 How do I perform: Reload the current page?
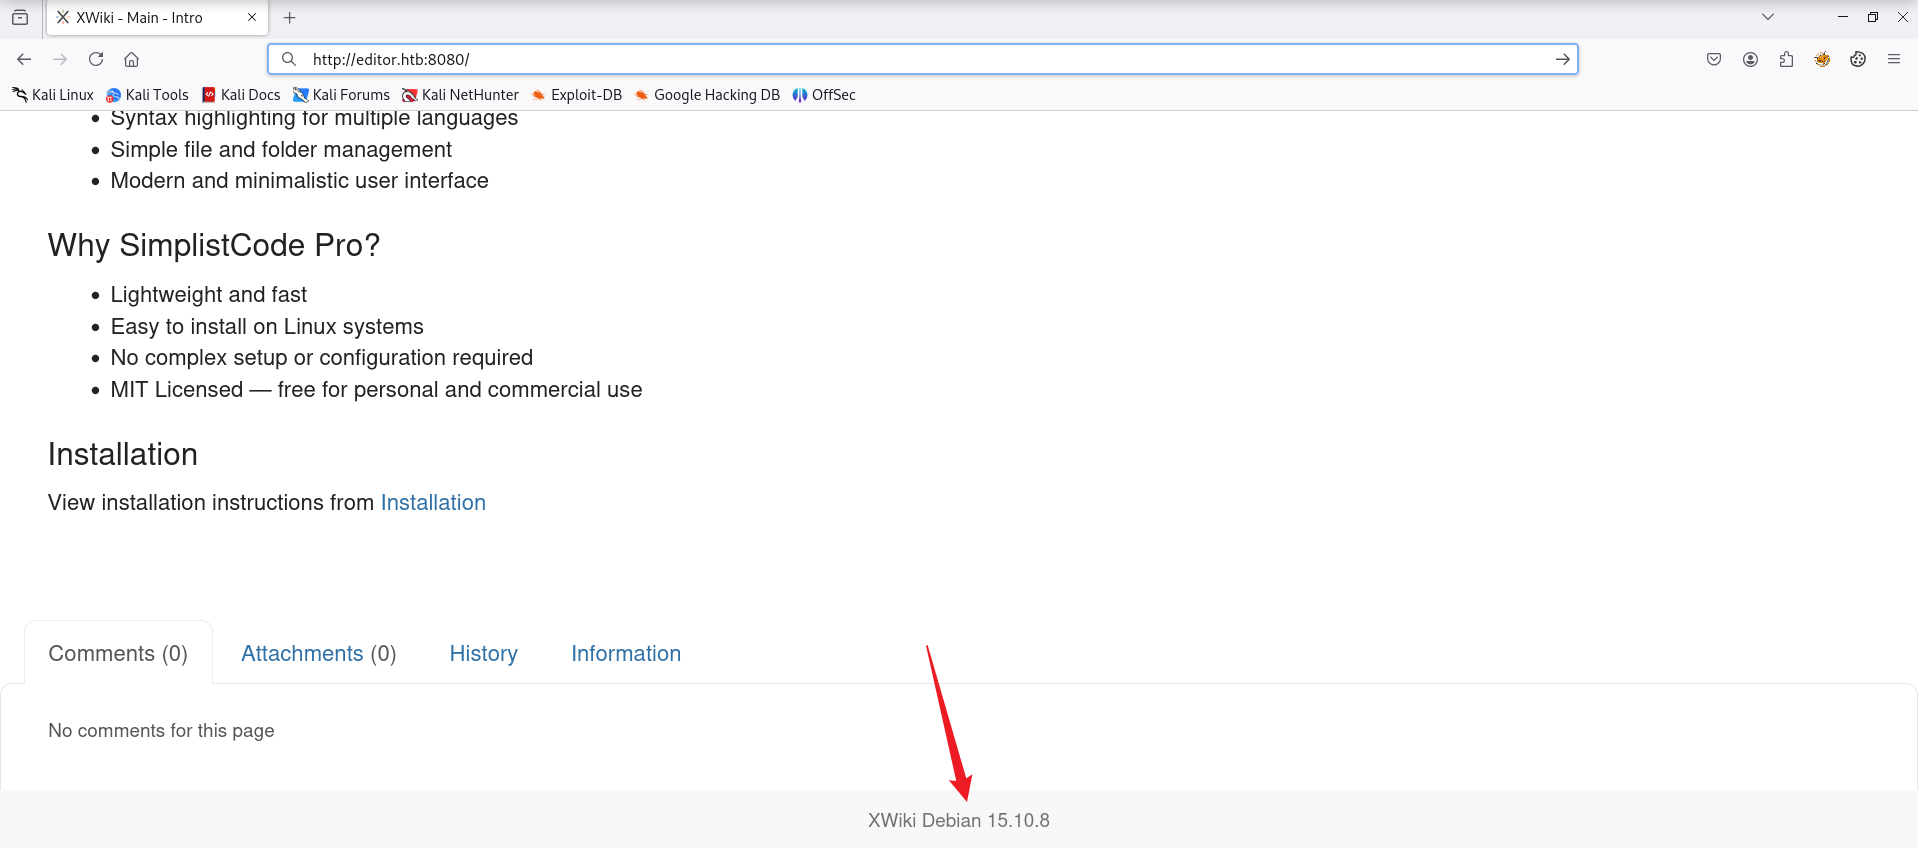point(96,59)
